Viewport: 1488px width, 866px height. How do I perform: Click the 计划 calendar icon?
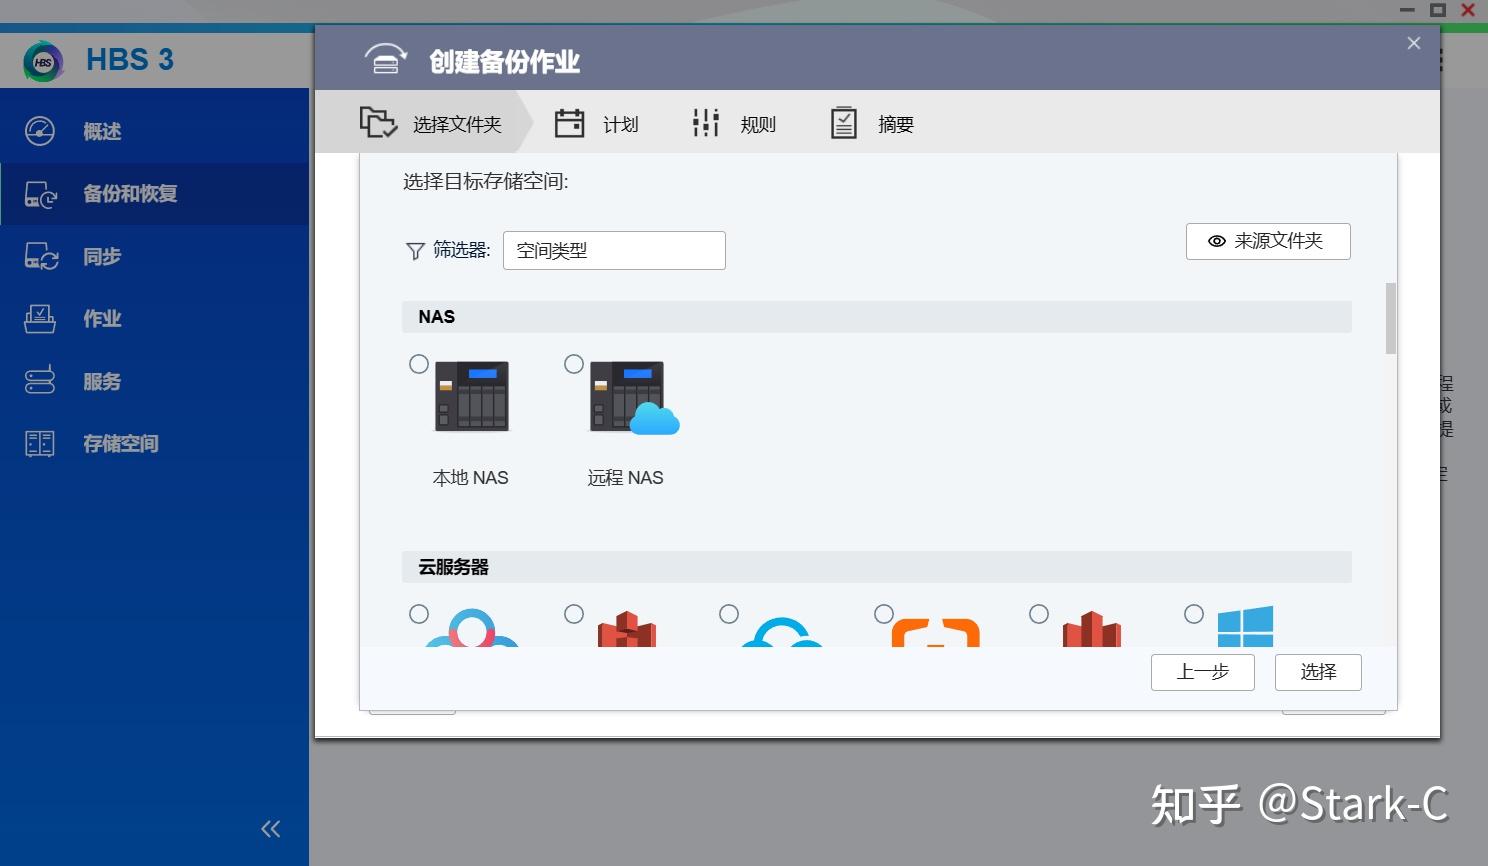569,122
